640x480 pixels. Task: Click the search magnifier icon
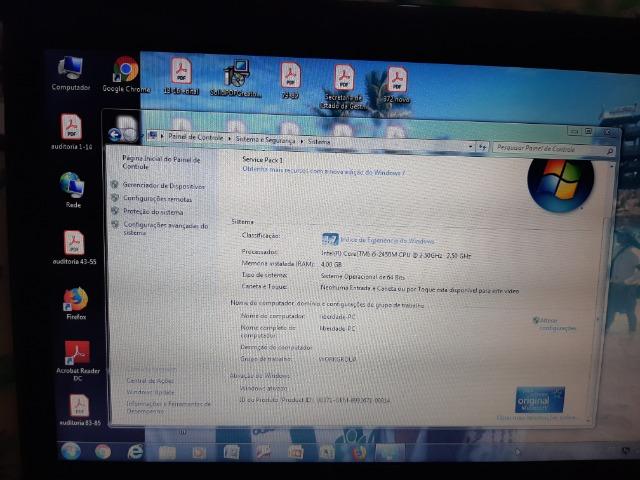(610, 151)
